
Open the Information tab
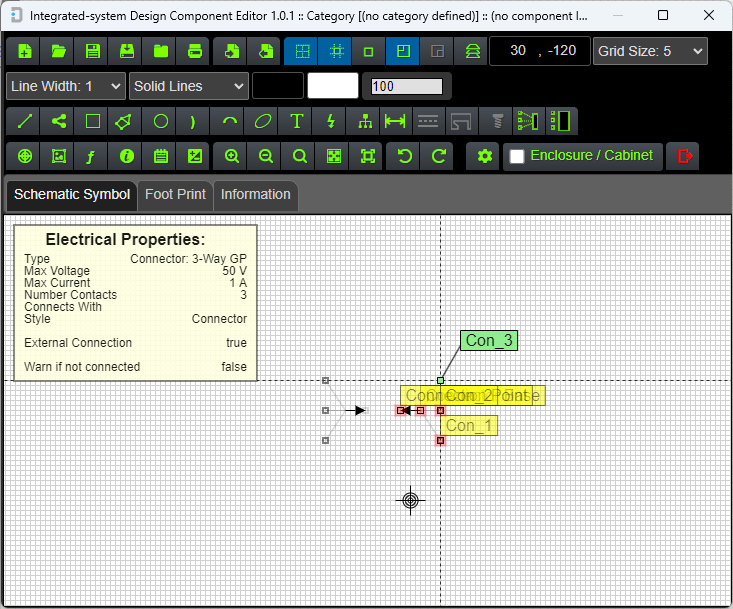click(x=255, y=194)
